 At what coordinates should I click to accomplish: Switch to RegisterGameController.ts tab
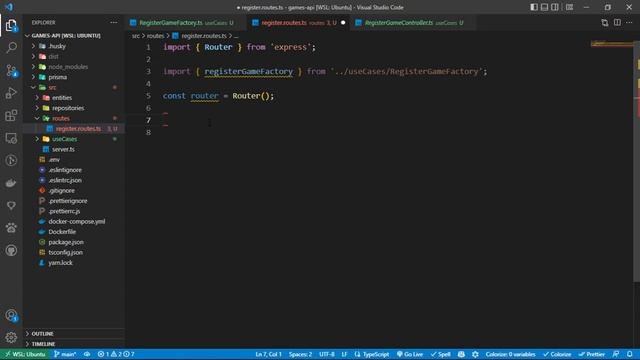413,23
